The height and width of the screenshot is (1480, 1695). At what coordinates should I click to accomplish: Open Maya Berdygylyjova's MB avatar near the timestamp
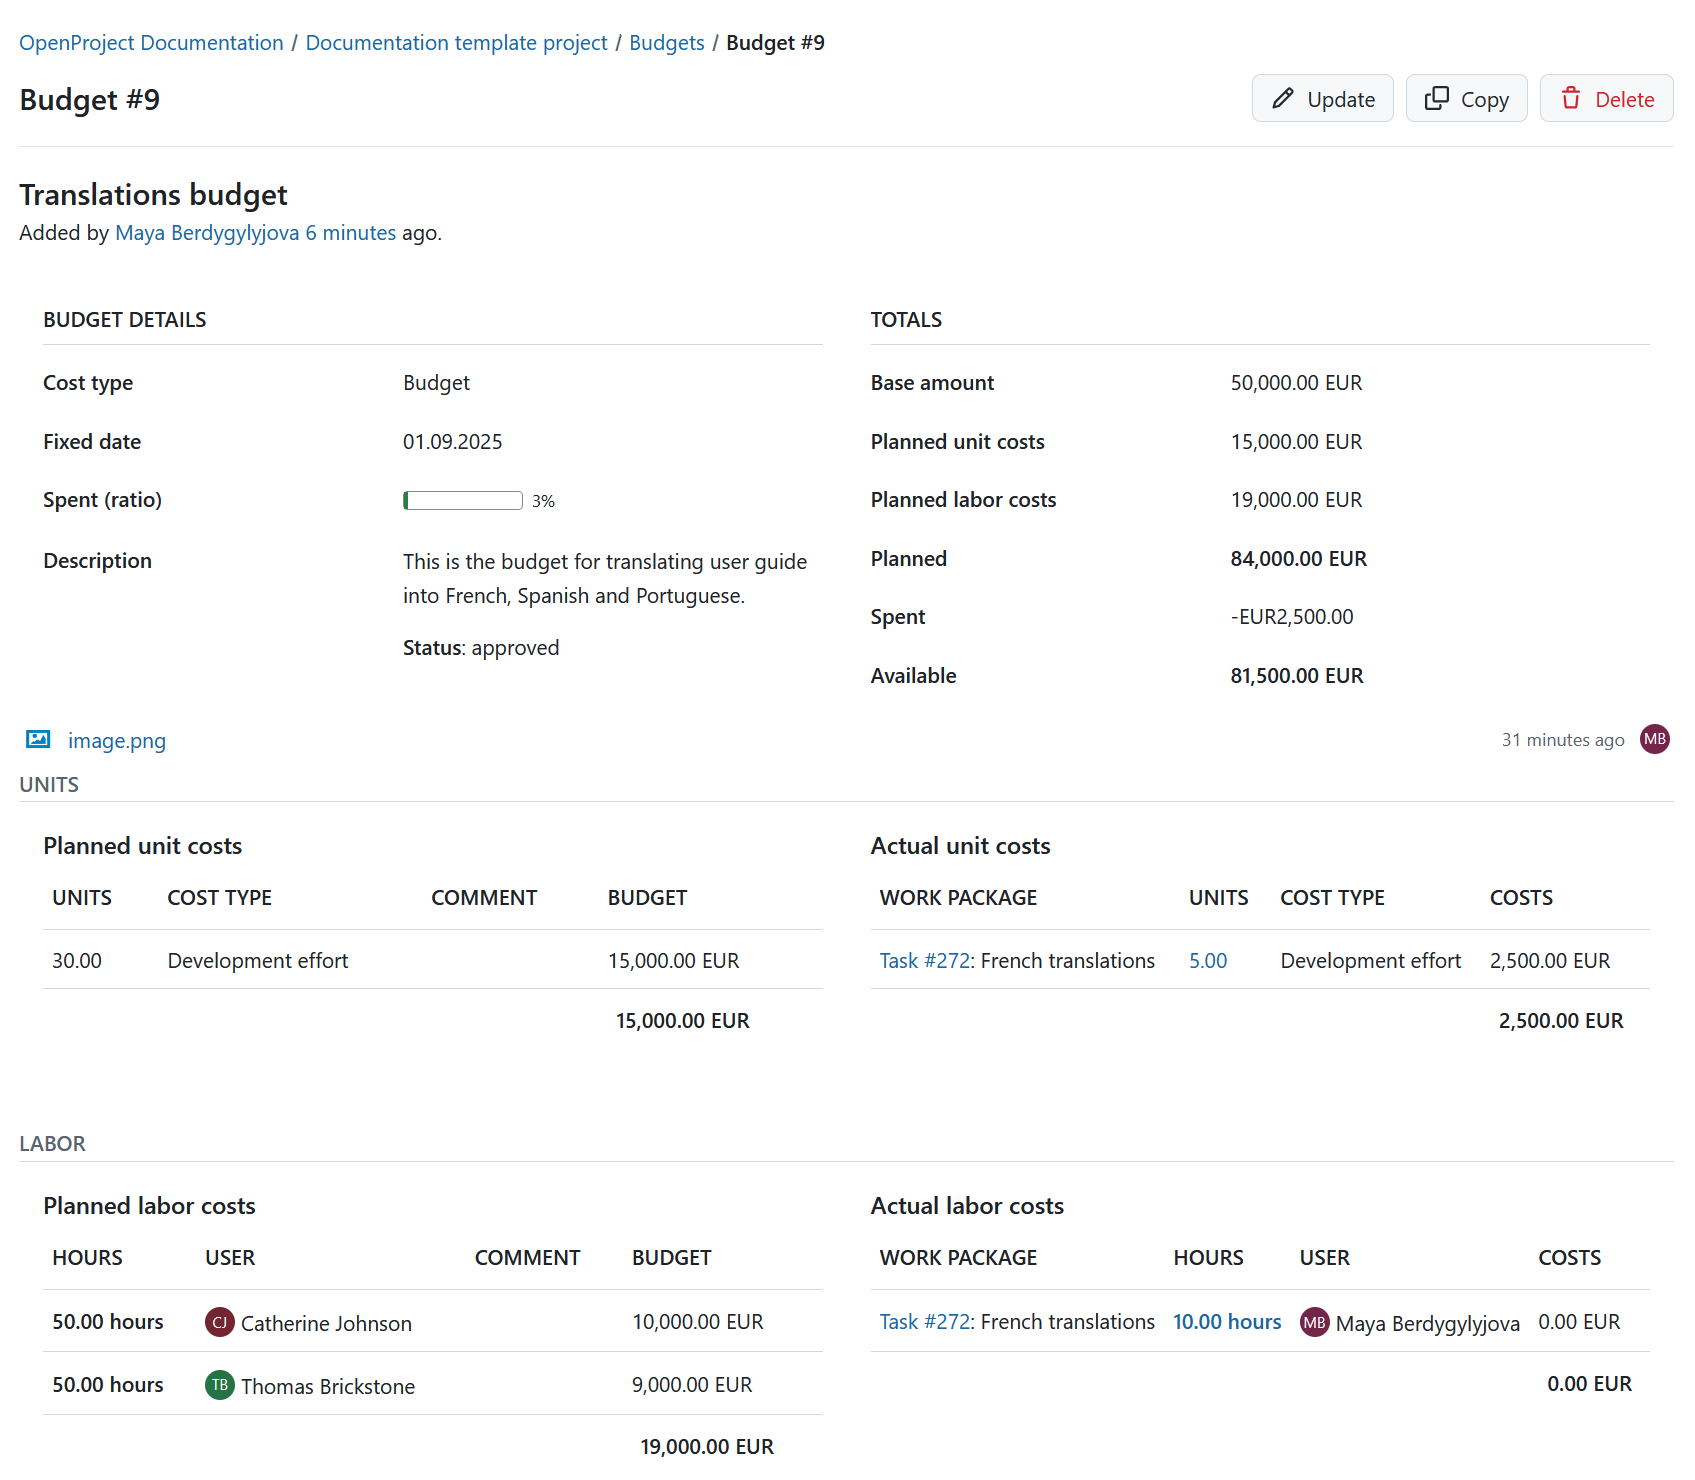(1654, 739)
